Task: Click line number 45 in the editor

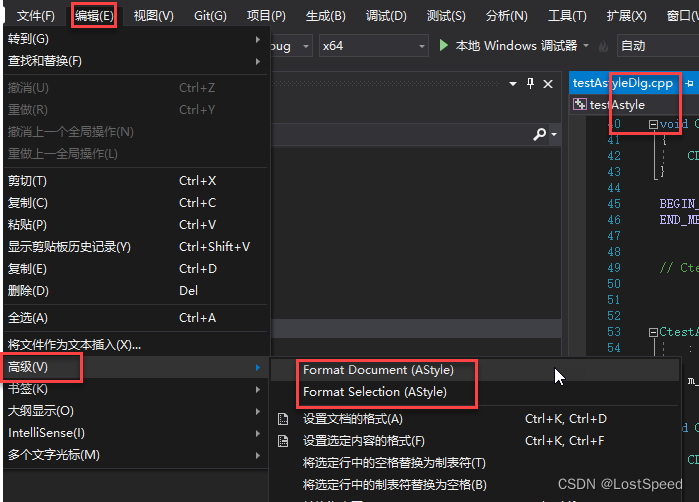Action: [614, 204]
